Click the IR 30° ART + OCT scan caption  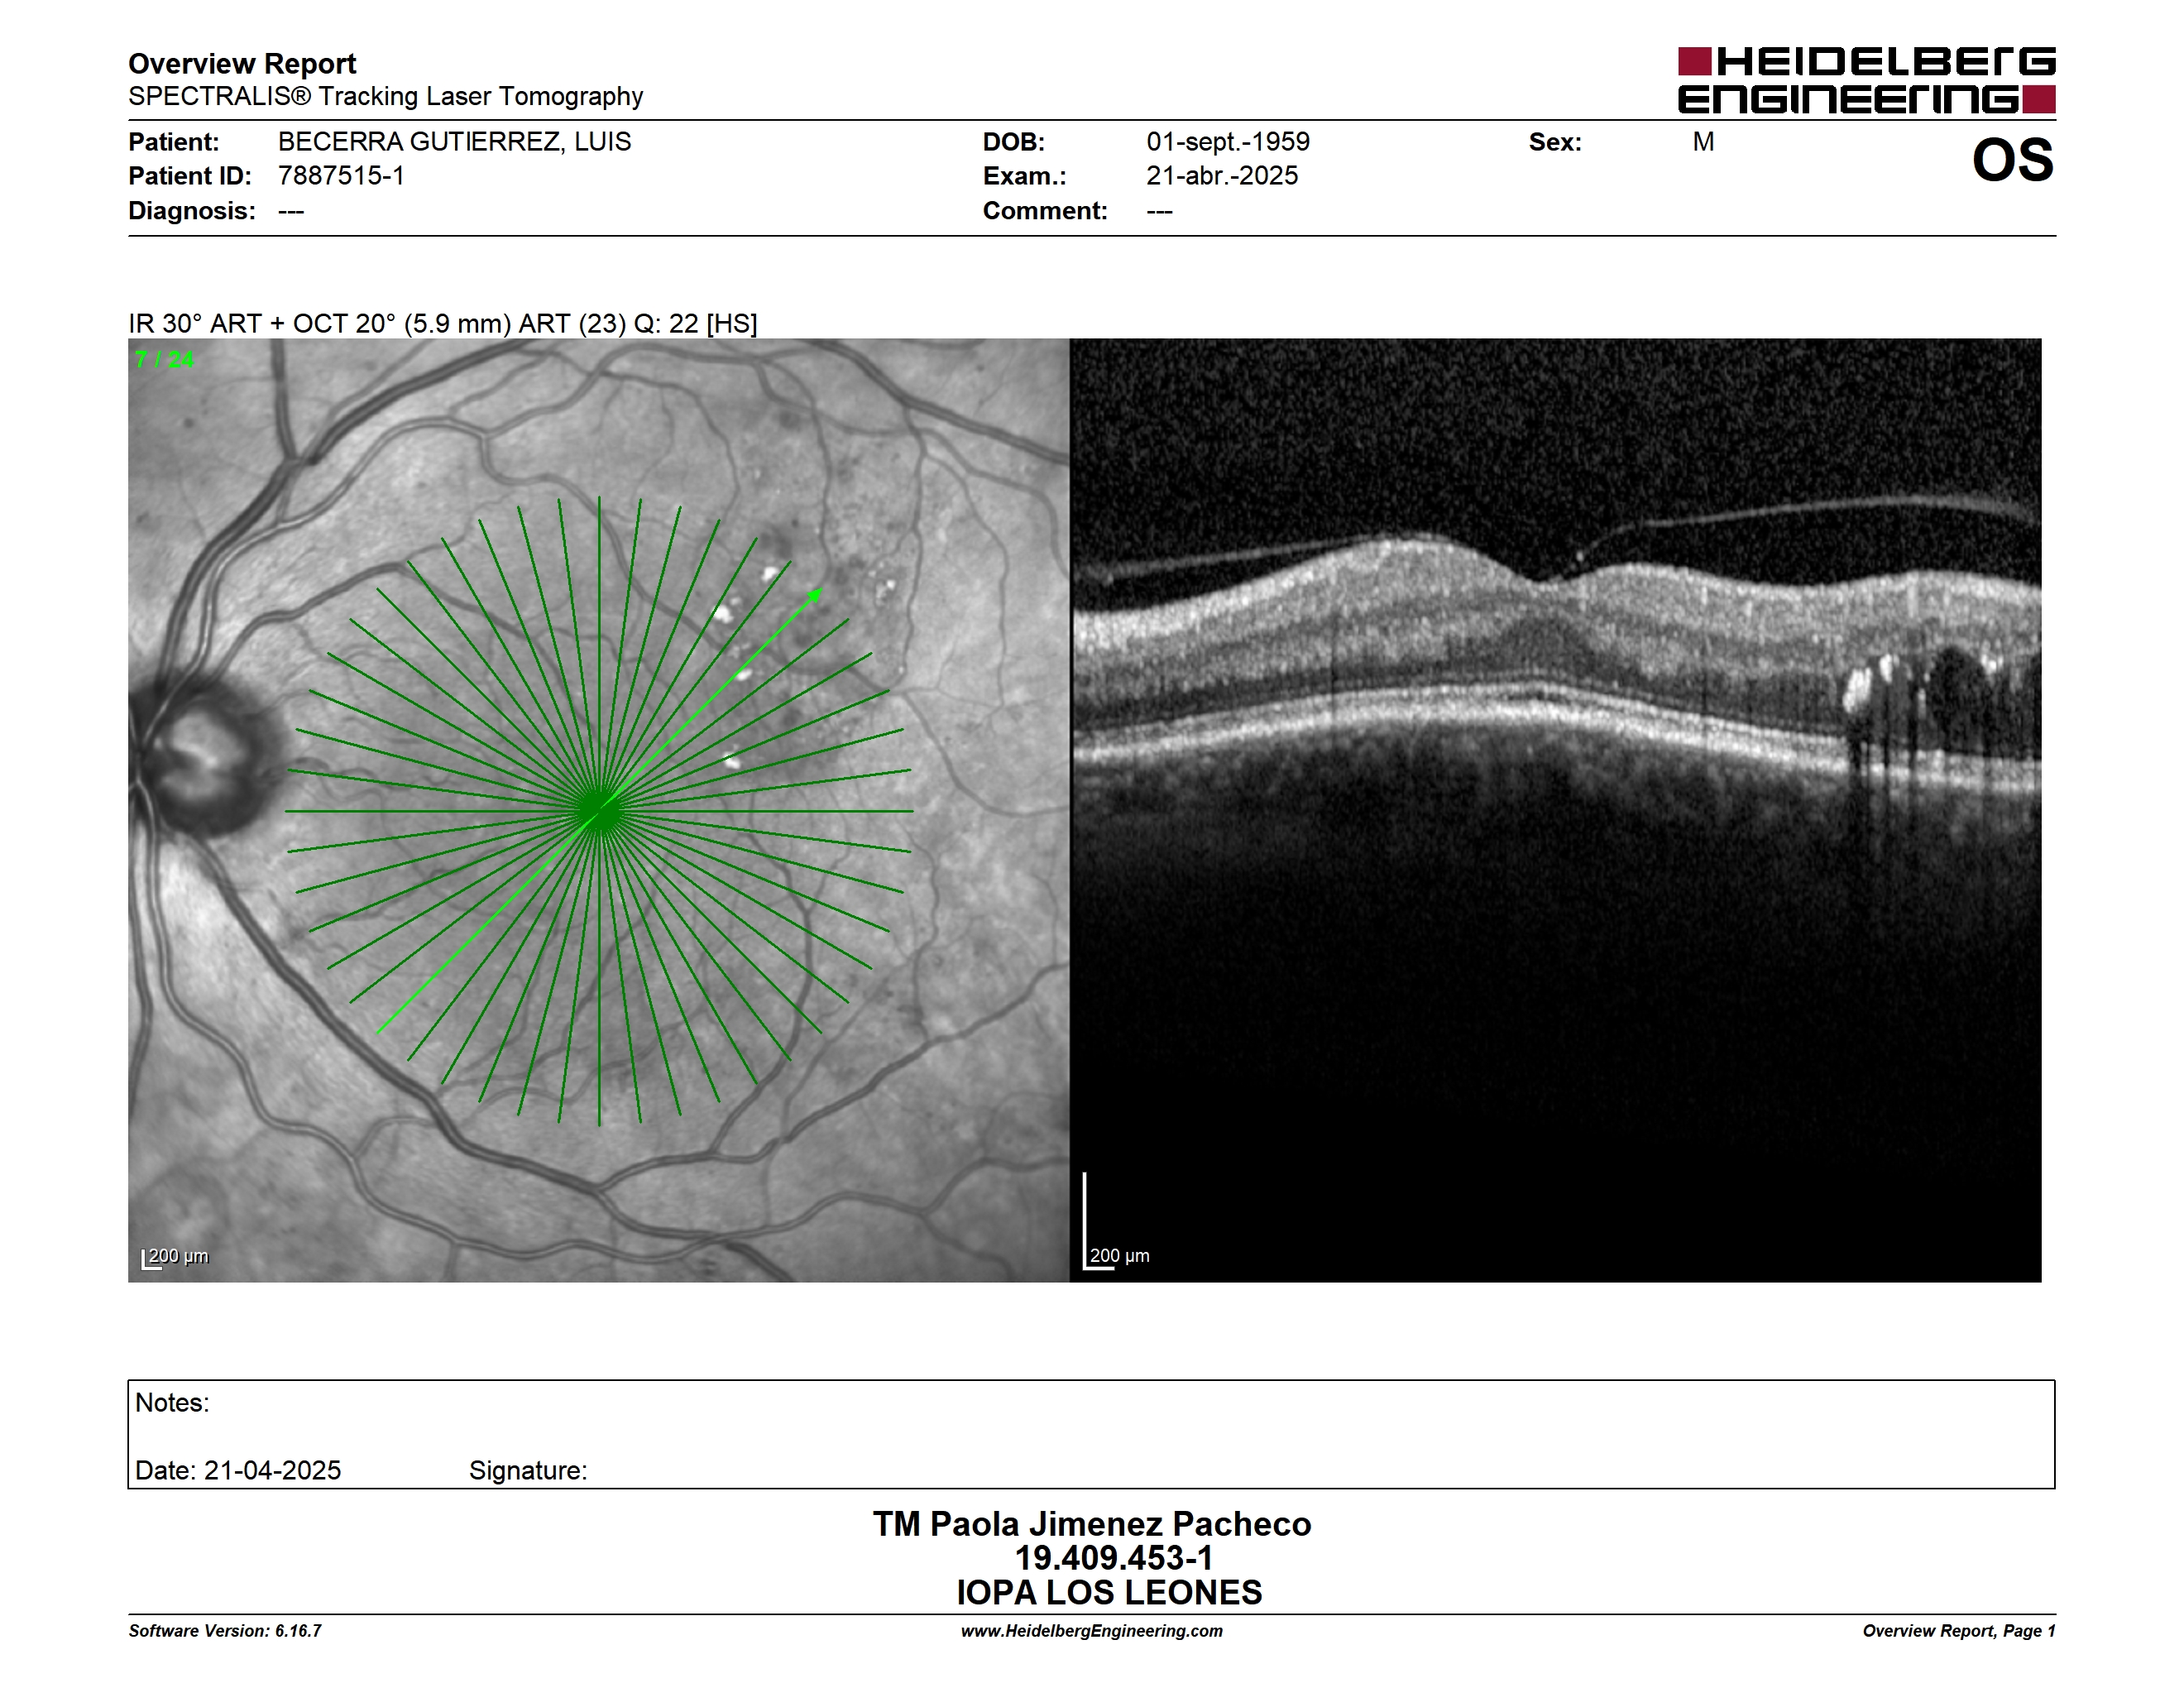pyautogui.click(x=443, y=324)
